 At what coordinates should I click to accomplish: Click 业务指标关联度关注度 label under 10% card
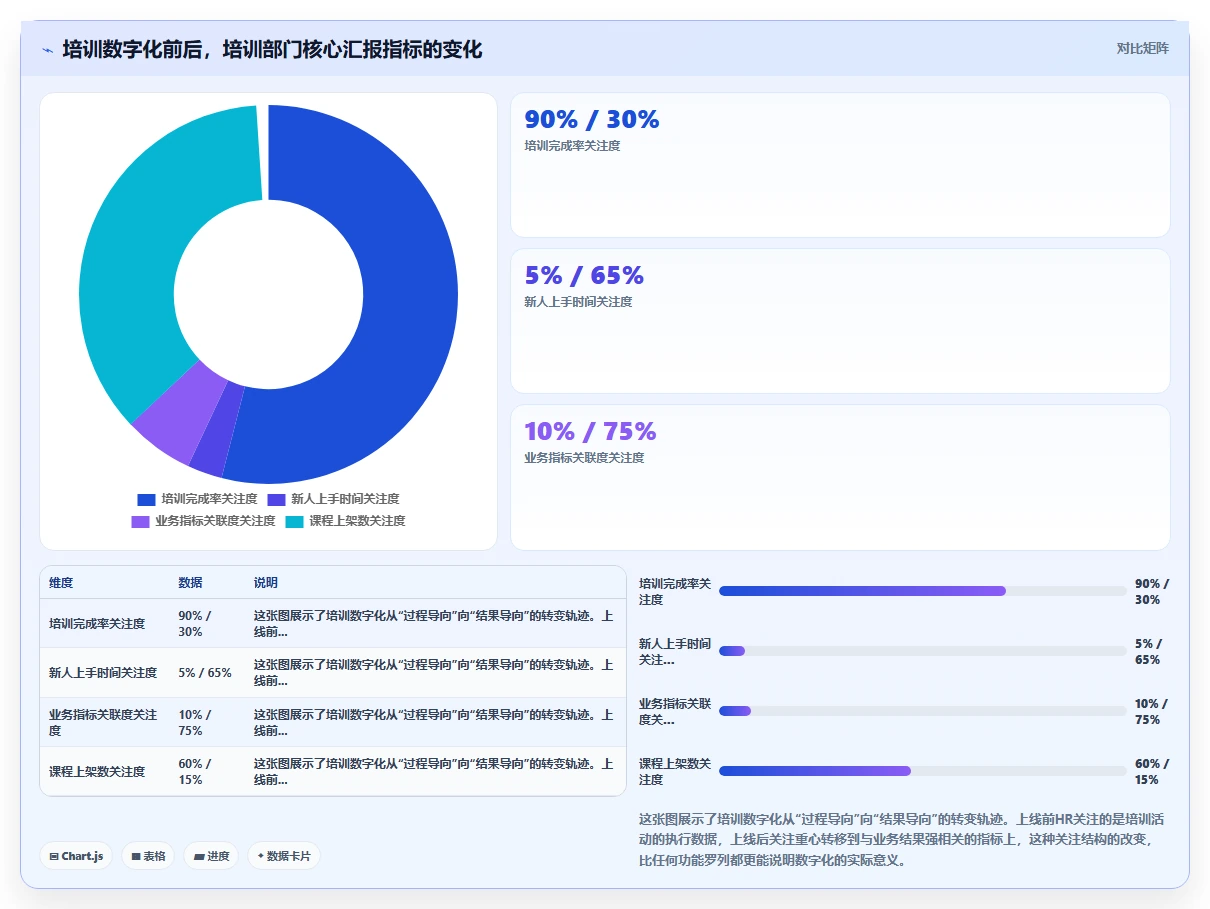point(584,458)
